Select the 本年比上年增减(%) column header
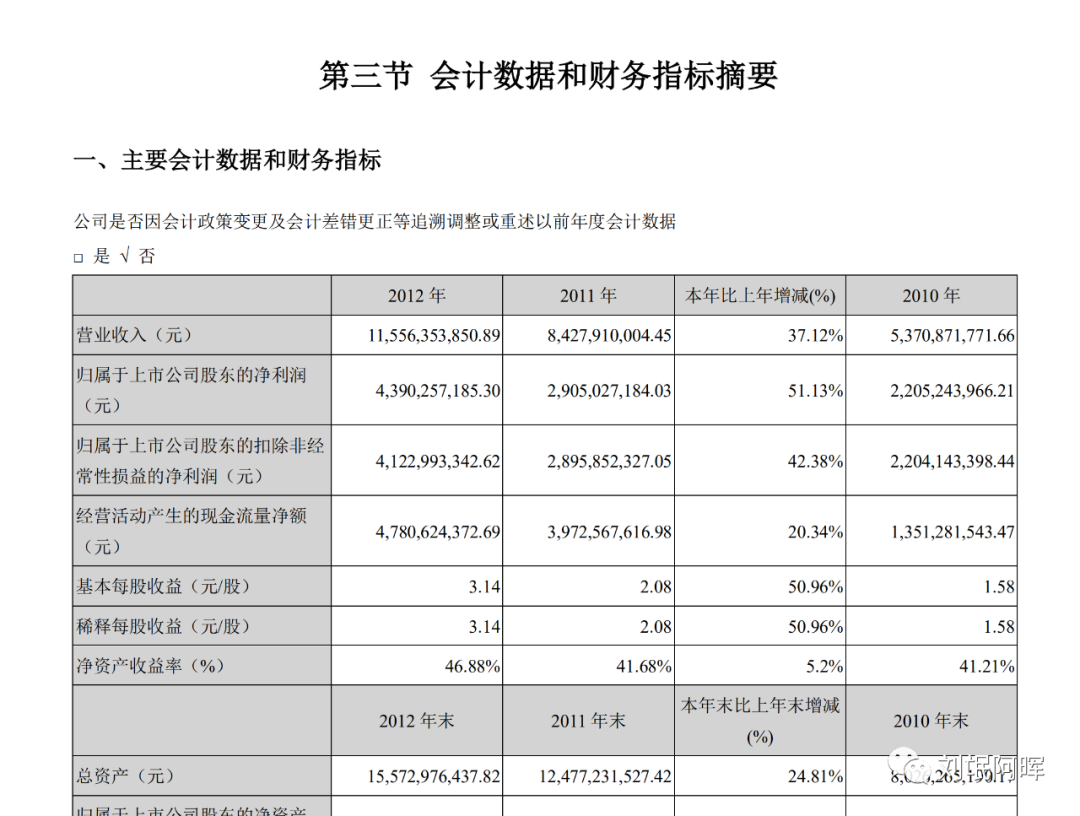Viewport: 1080px width, 816px height. click(x=760, y=295)
